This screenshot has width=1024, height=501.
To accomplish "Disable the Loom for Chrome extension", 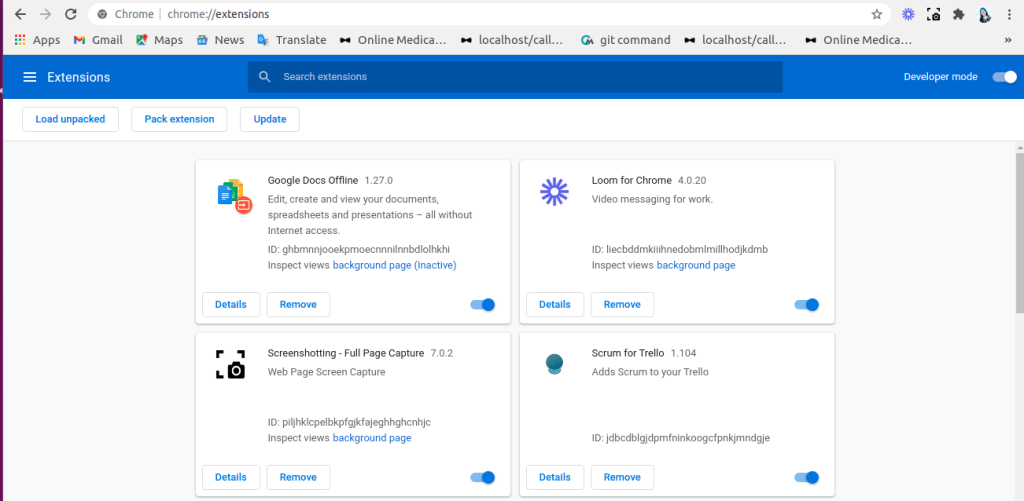I will [x=807, y=305].
